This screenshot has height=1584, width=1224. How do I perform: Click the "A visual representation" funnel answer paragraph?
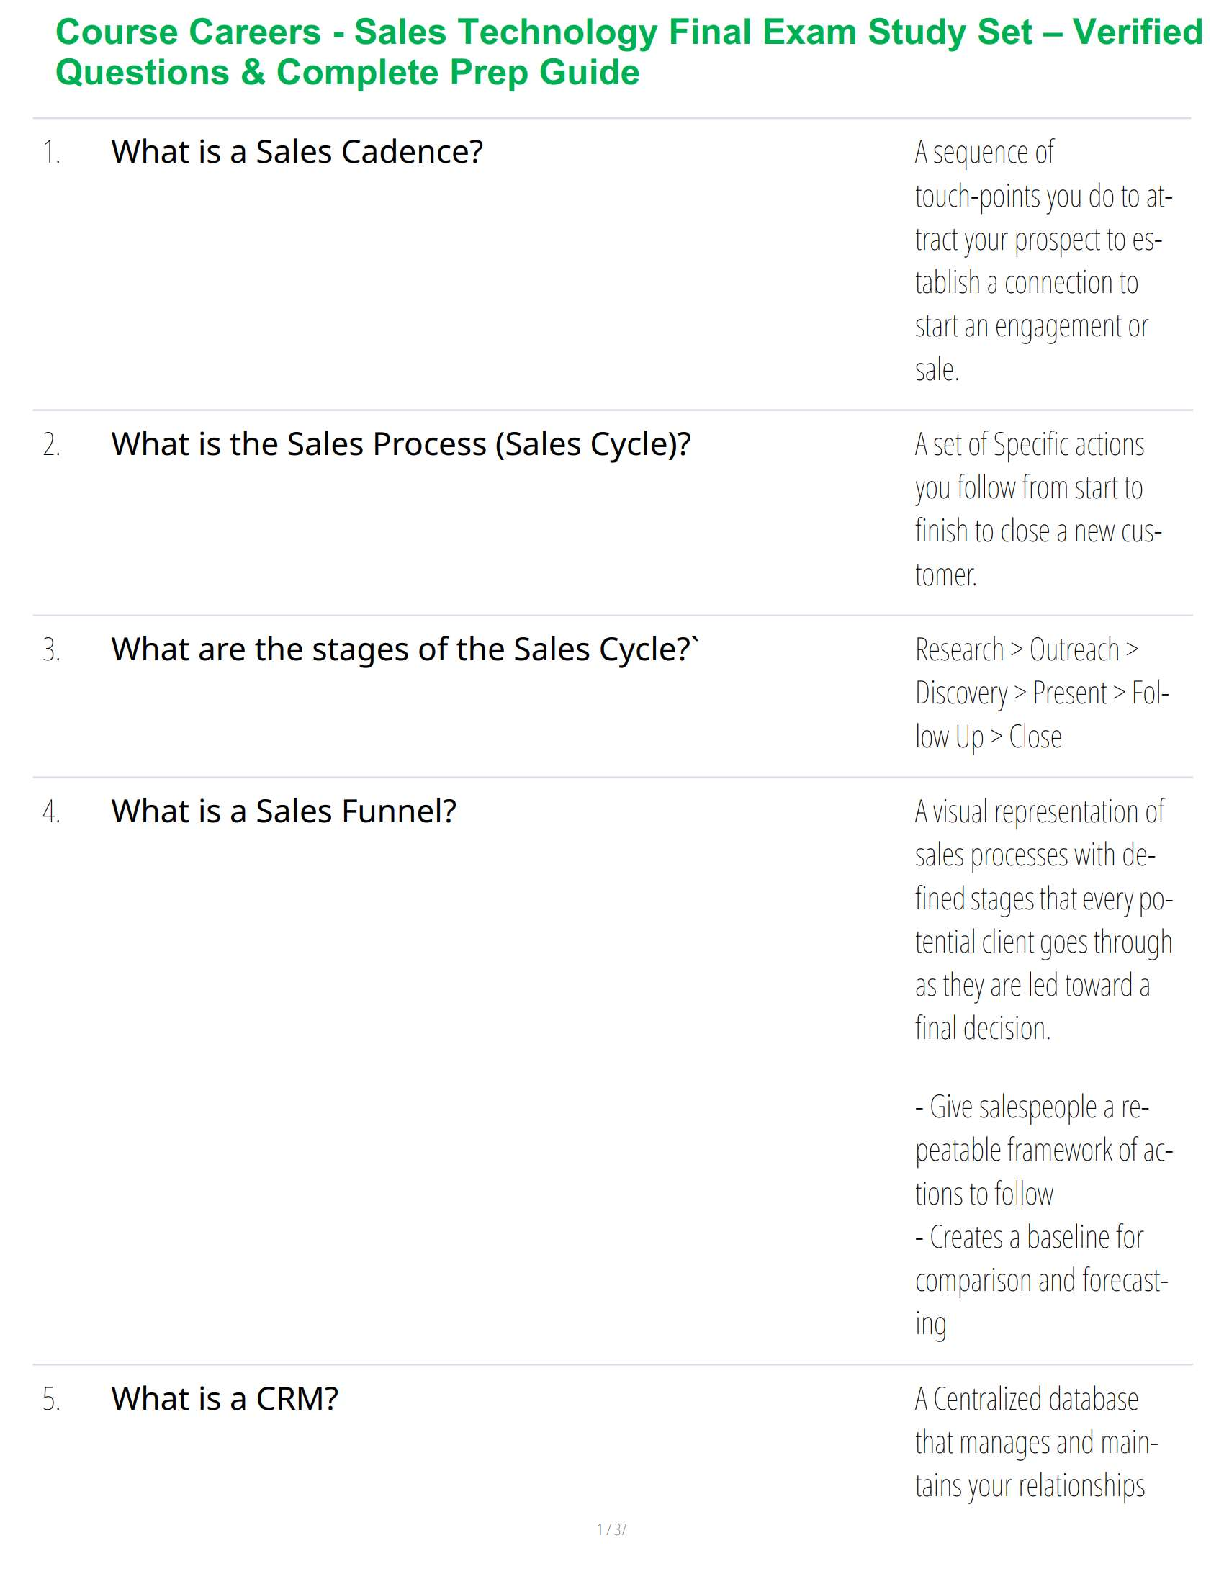(1040, 919)
